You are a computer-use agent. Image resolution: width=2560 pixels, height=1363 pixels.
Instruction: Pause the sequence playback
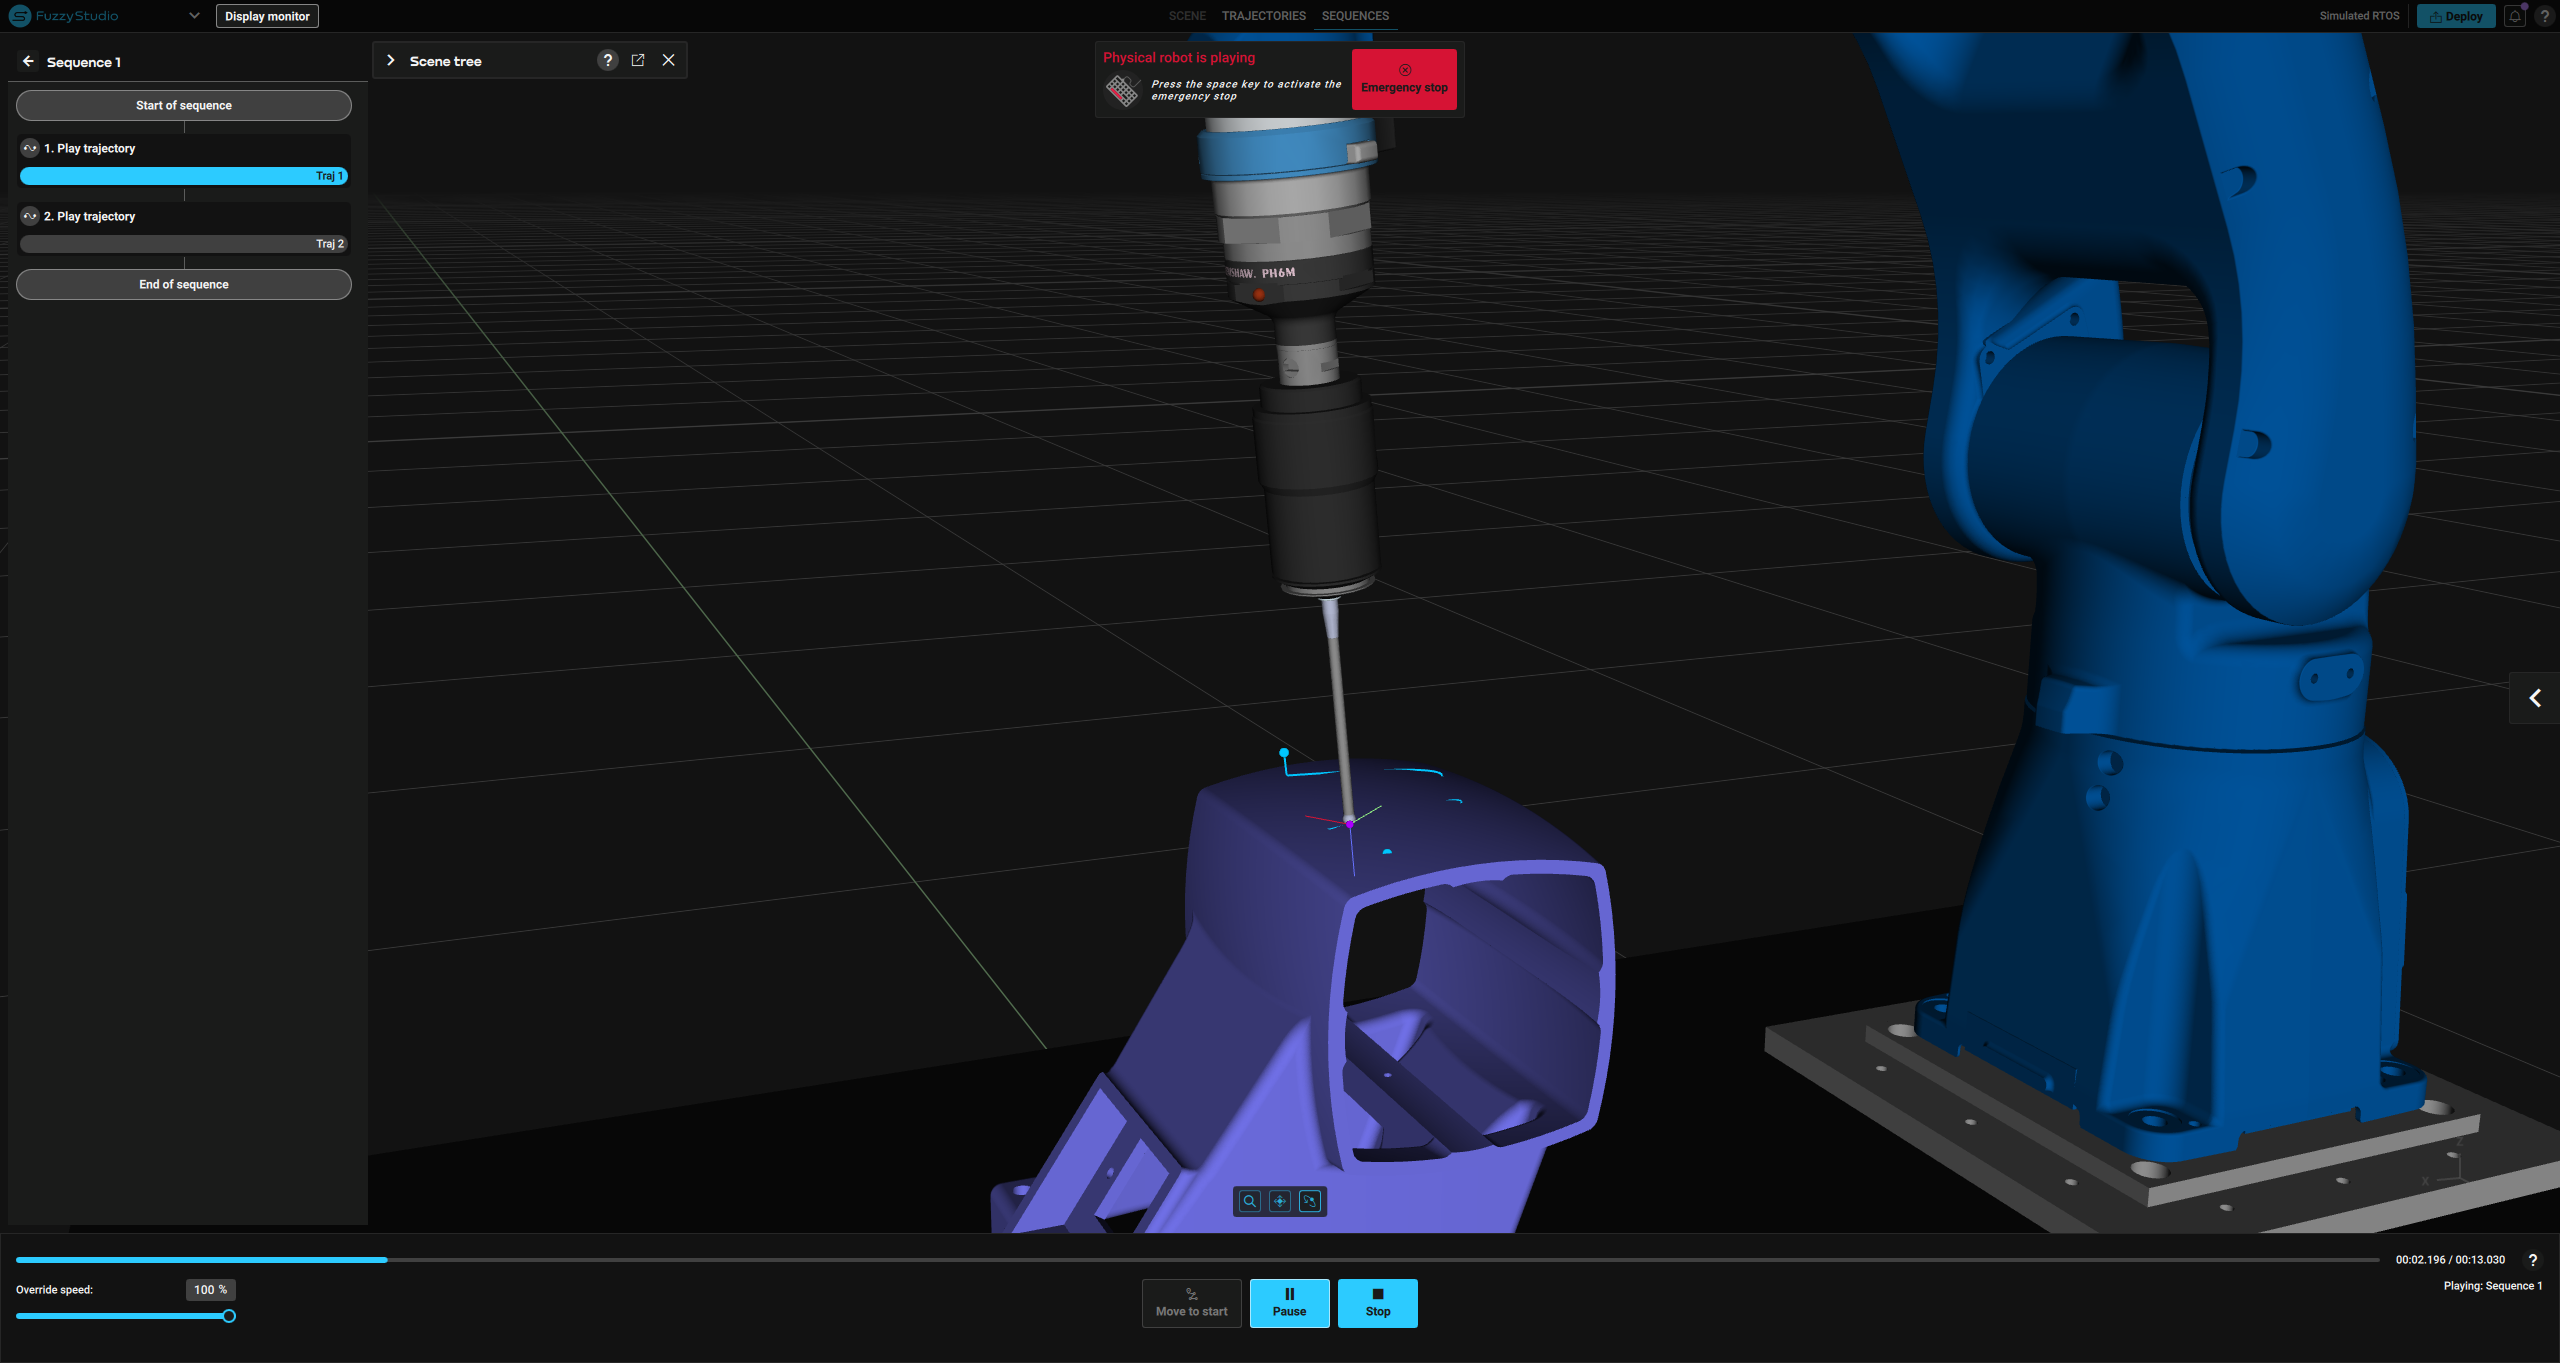click(1289, 1303)
